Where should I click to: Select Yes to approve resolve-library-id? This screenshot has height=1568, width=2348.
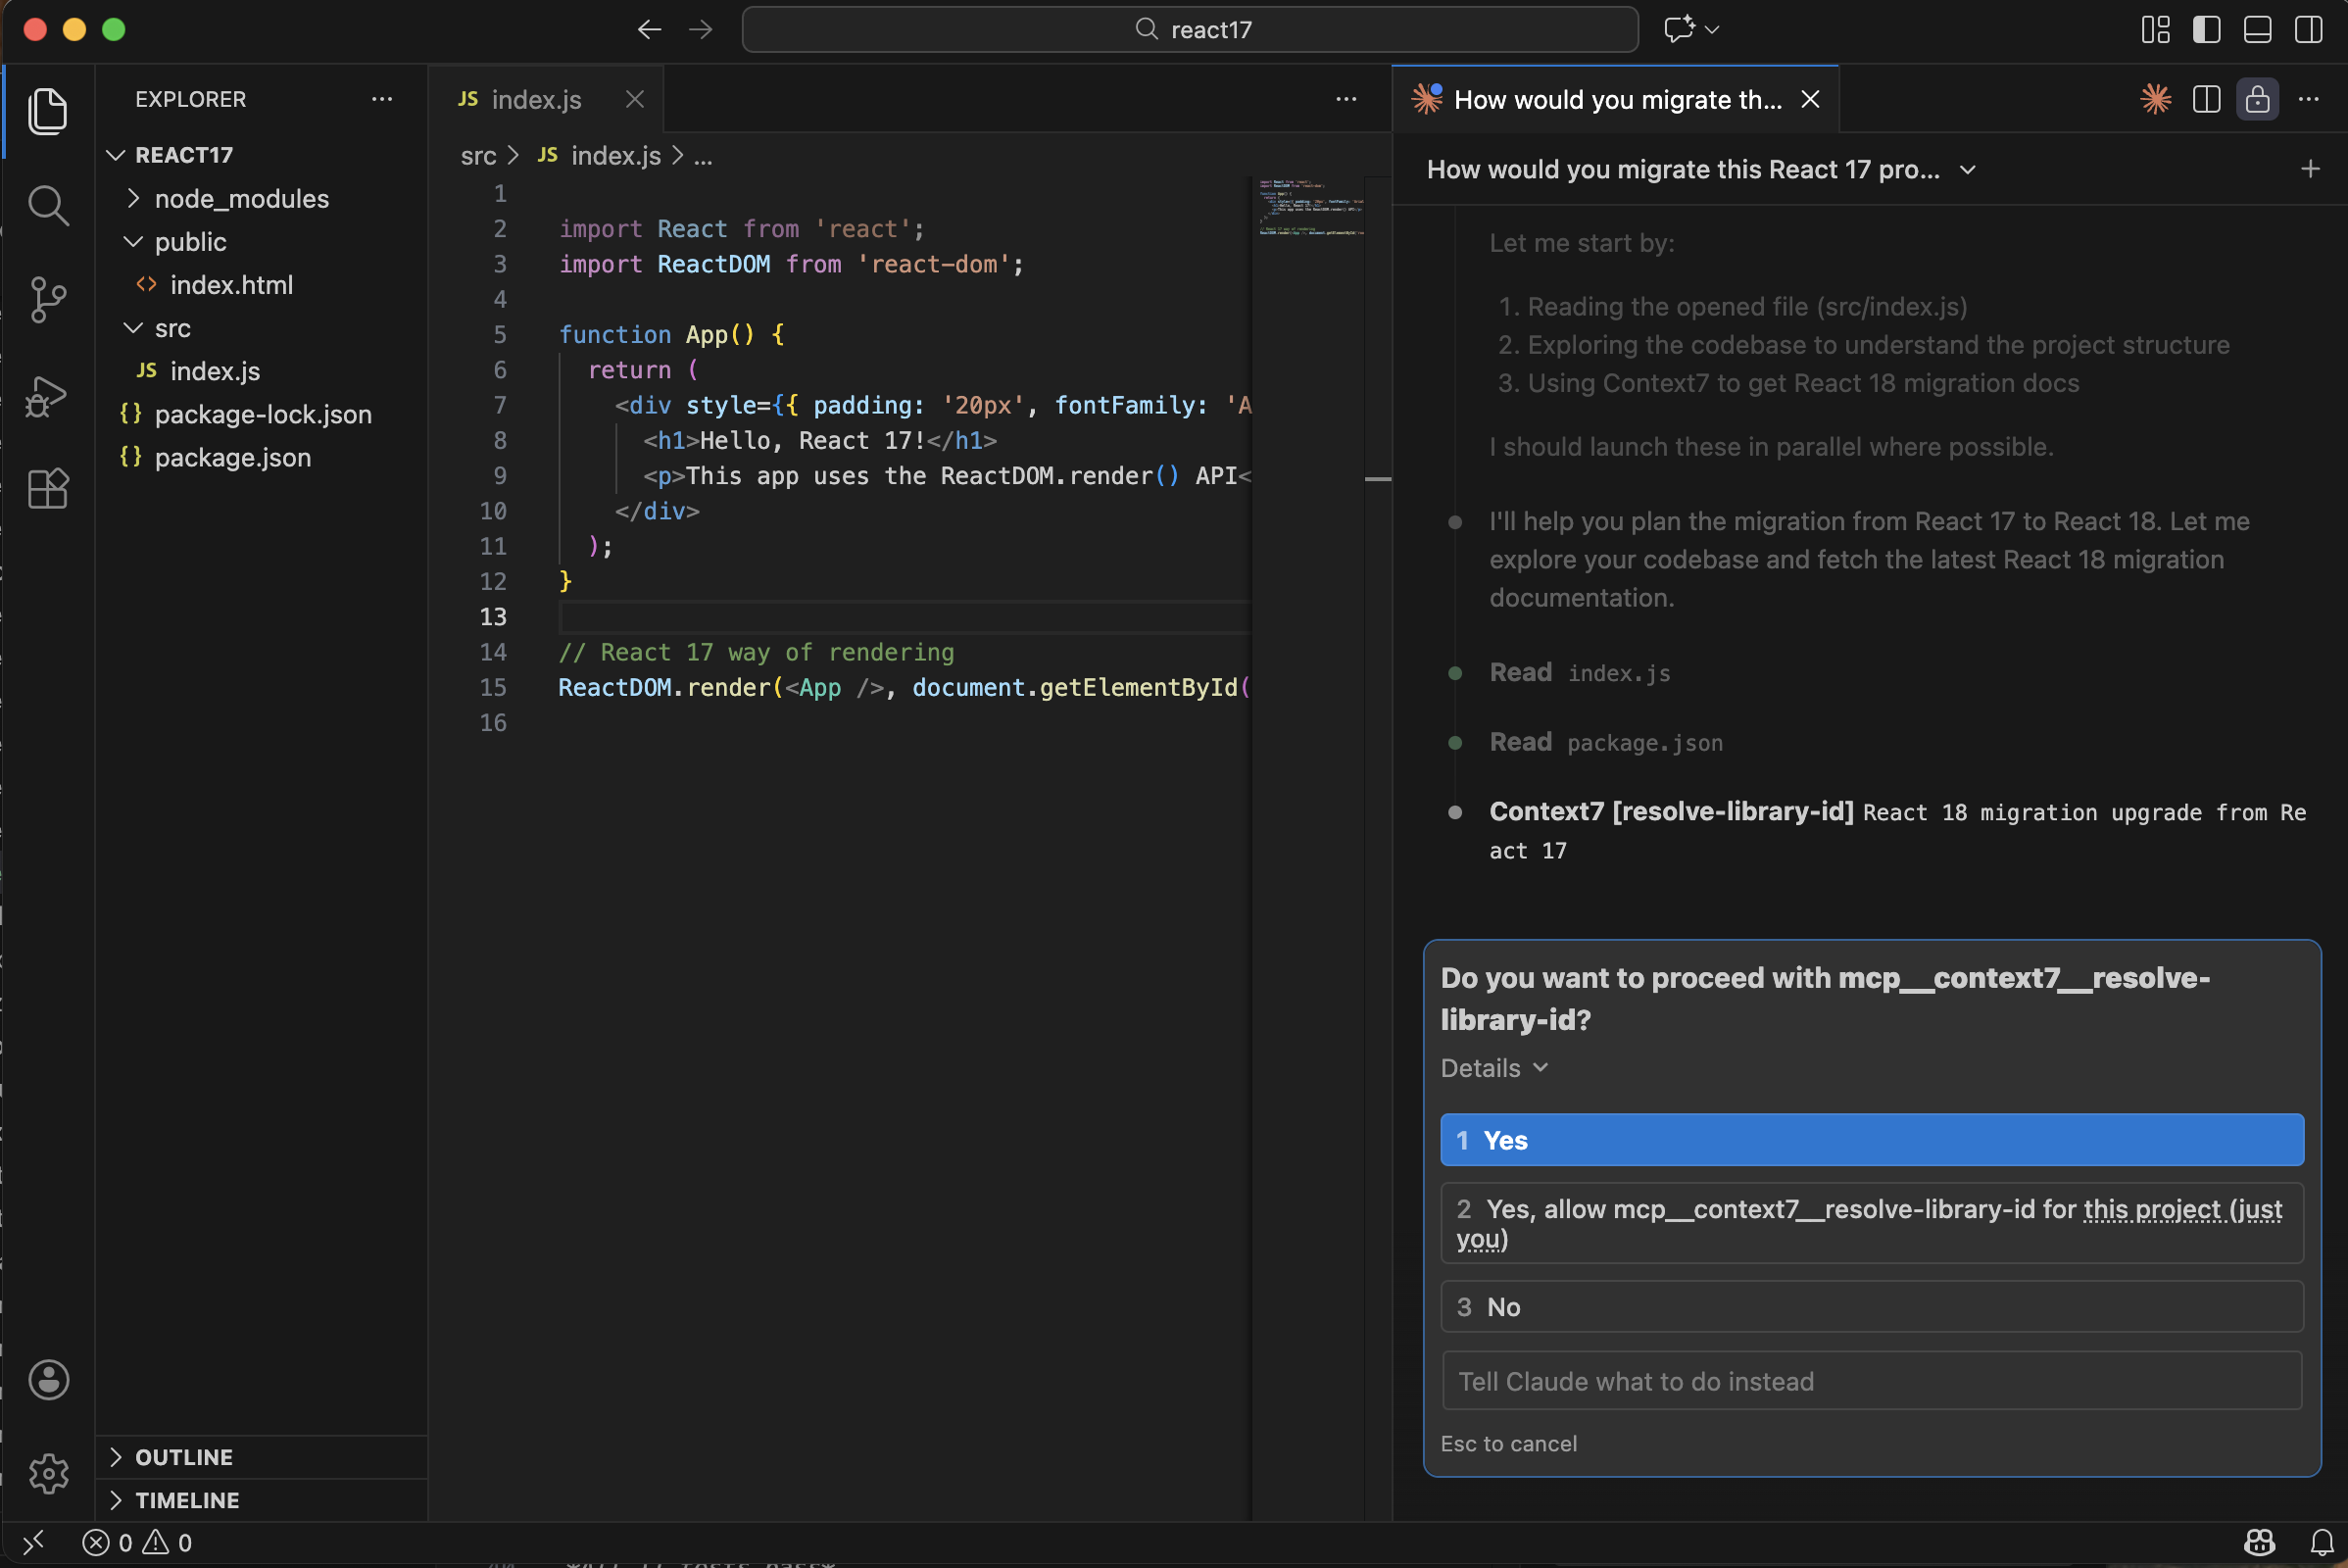1871,1139
